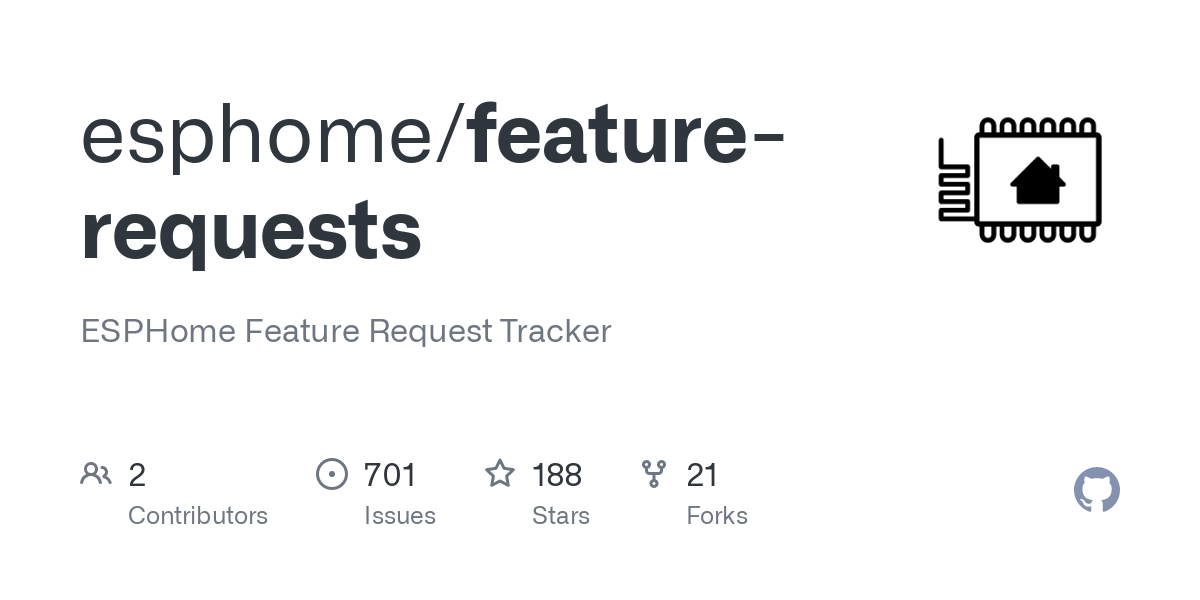This screenshot has height=600, width=1200.
Task: Open the Issues label
Action: tap(400, 516)
